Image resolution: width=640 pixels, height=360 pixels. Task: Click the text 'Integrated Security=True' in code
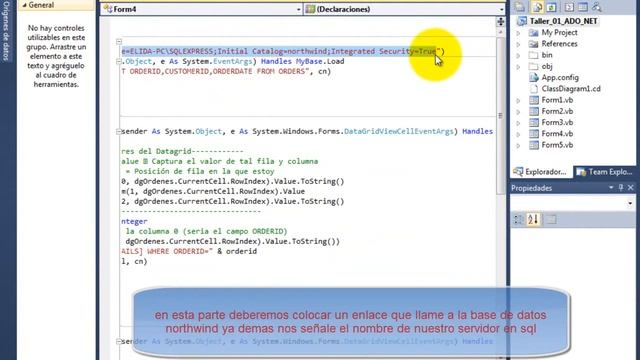coord(383,51)
